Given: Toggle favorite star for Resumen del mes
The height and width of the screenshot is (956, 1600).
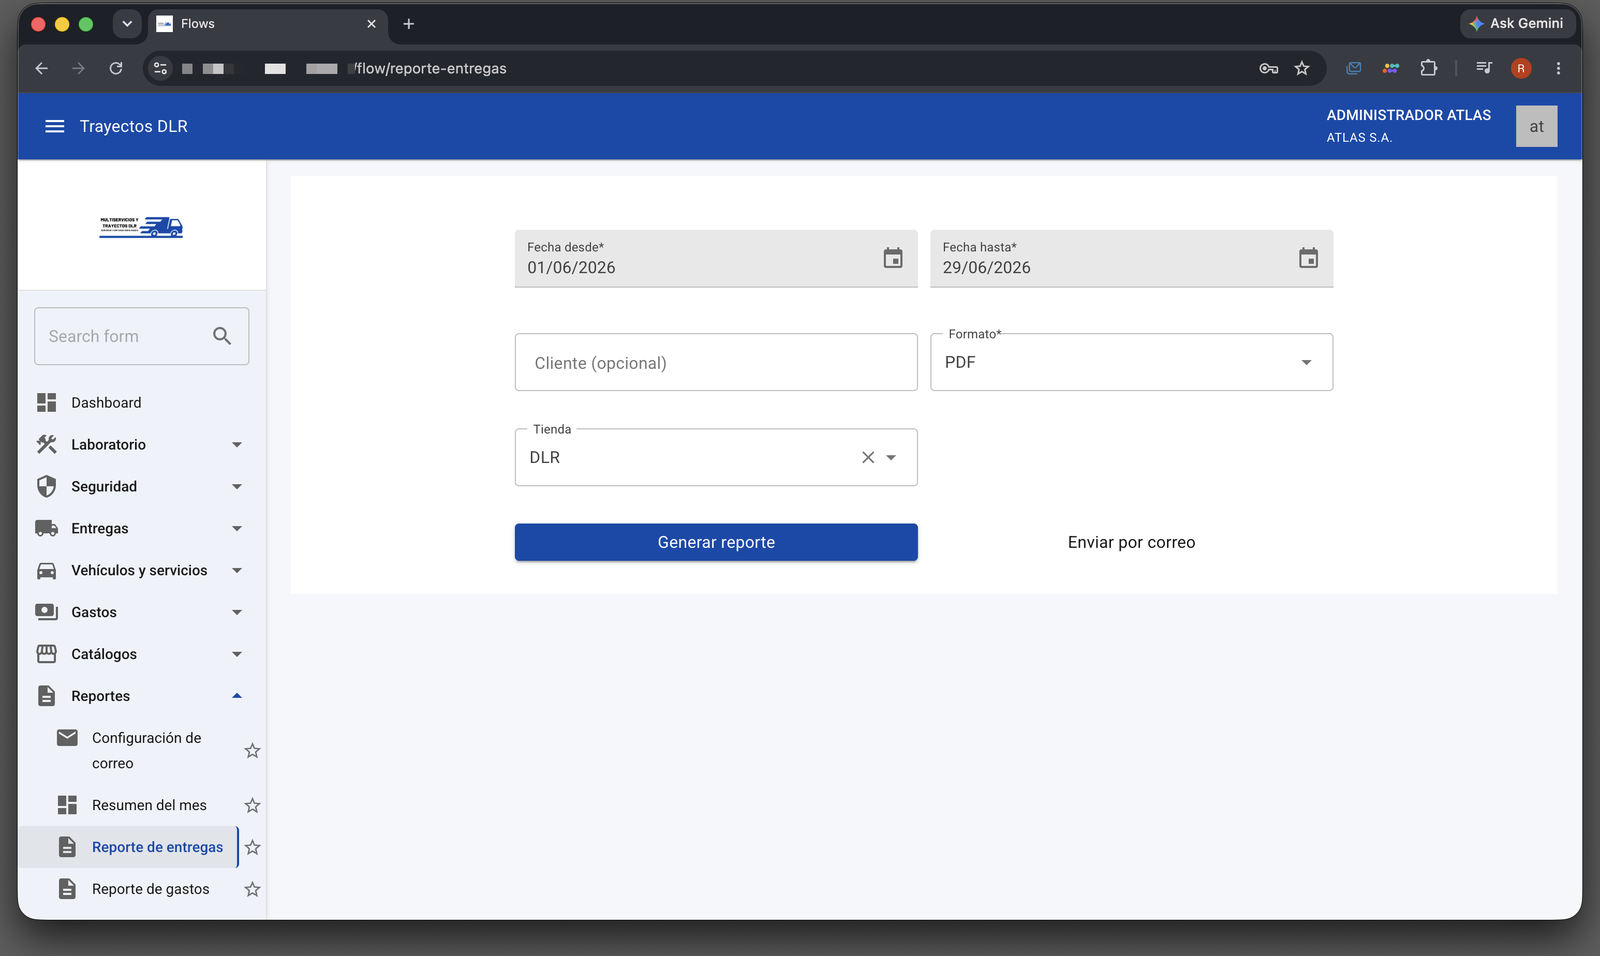Looking at the screenshot, I should pyautogui.click(x=252, y=805).
